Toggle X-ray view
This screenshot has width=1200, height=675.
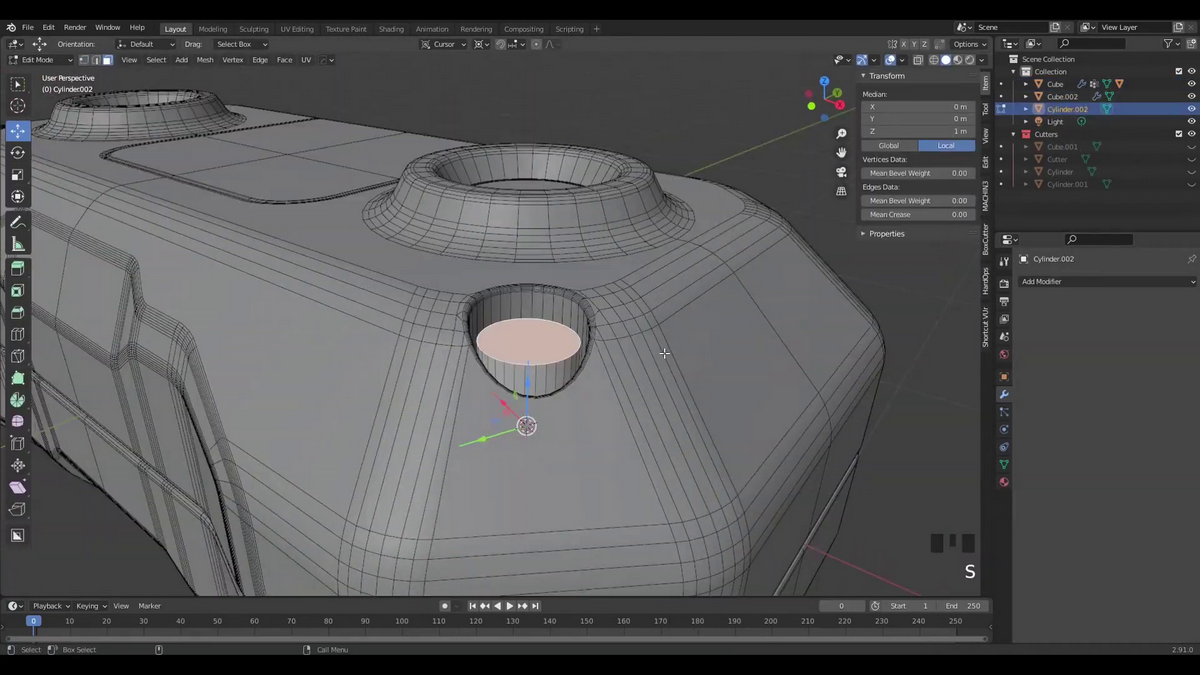coord(918,60)
